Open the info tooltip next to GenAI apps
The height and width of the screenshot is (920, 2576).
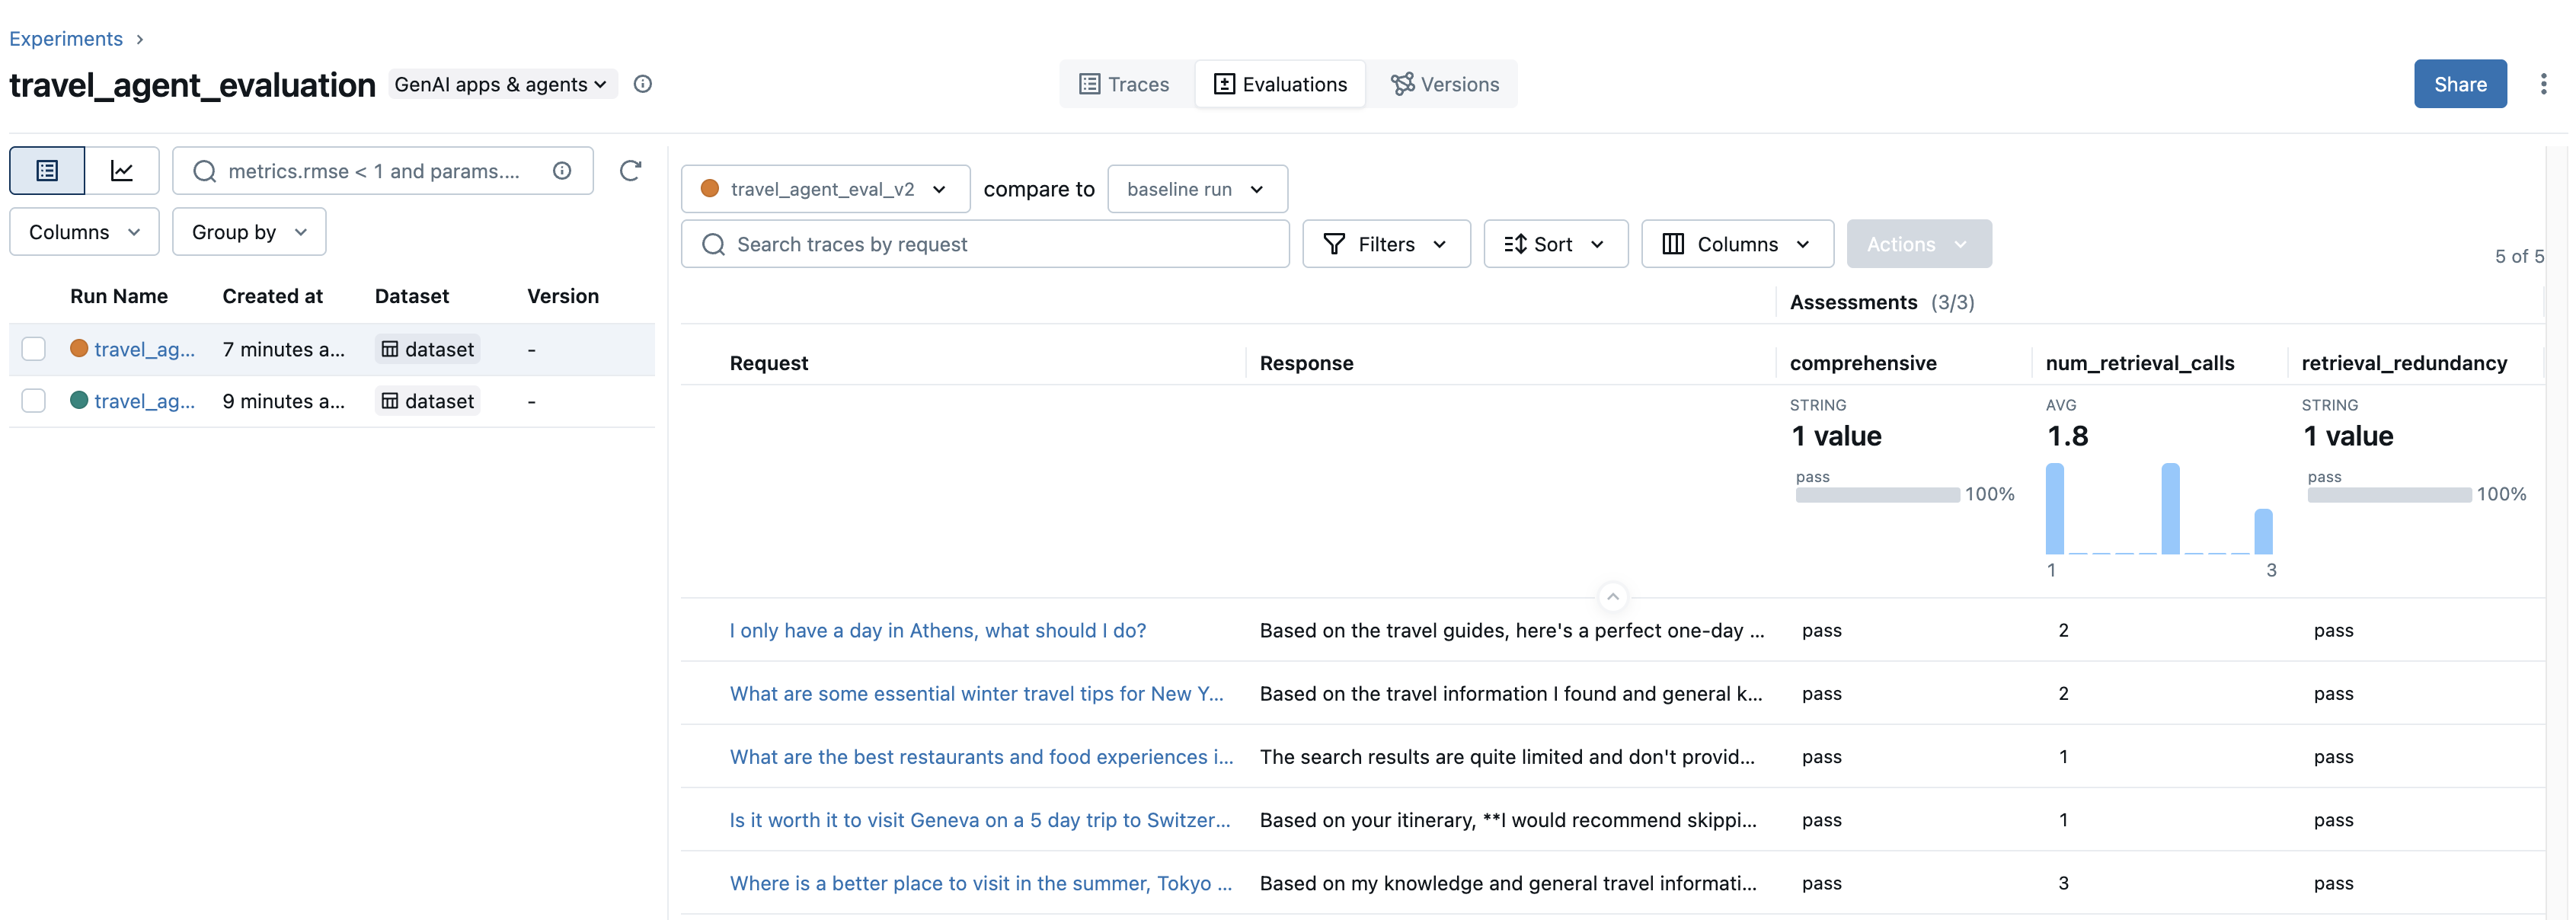coord(643,84)
